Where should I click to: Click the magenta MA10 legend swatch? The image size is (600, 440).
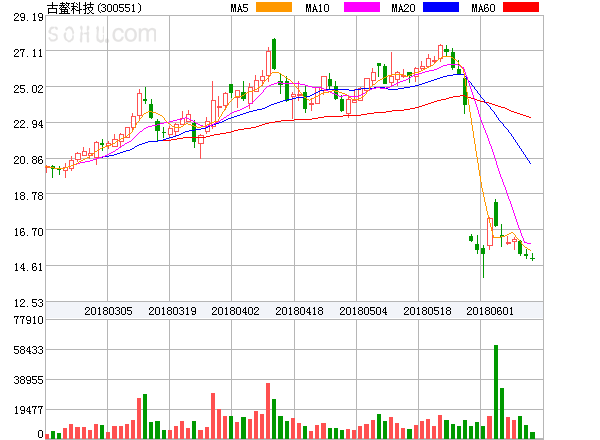[362, 7]
